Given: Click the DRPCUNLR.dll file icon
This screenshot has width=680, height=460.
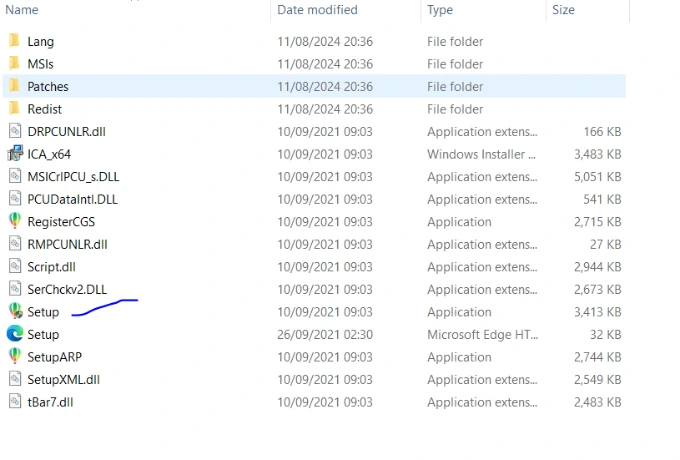Looking at the screenshot, I should pyautogui.click(x=15, y=131).
